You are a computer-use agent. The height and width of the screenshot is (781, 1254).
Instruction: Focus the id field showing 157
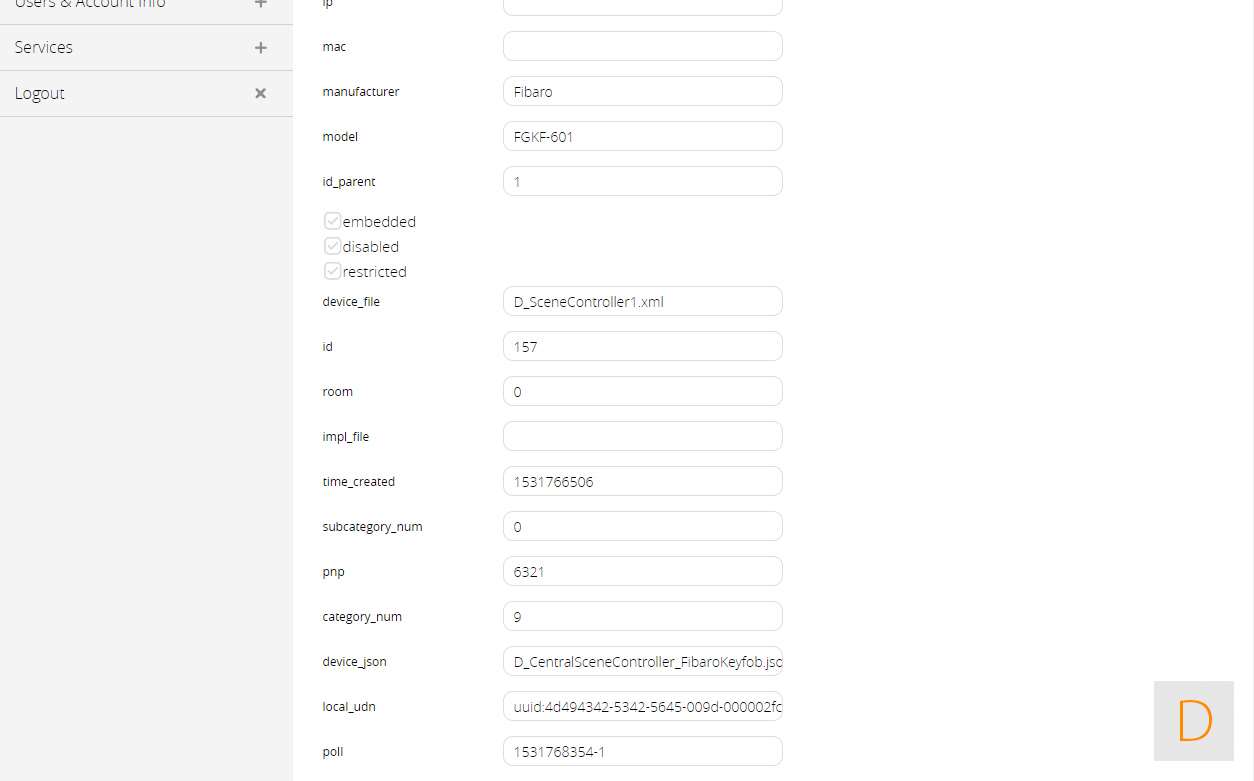(x=642, y=346)
